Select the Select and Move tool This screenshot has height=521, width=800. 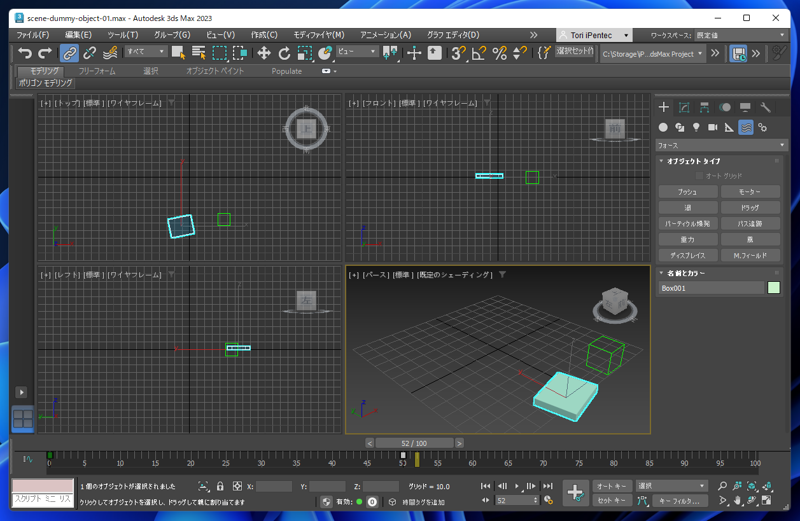click(x=264, y=53)
